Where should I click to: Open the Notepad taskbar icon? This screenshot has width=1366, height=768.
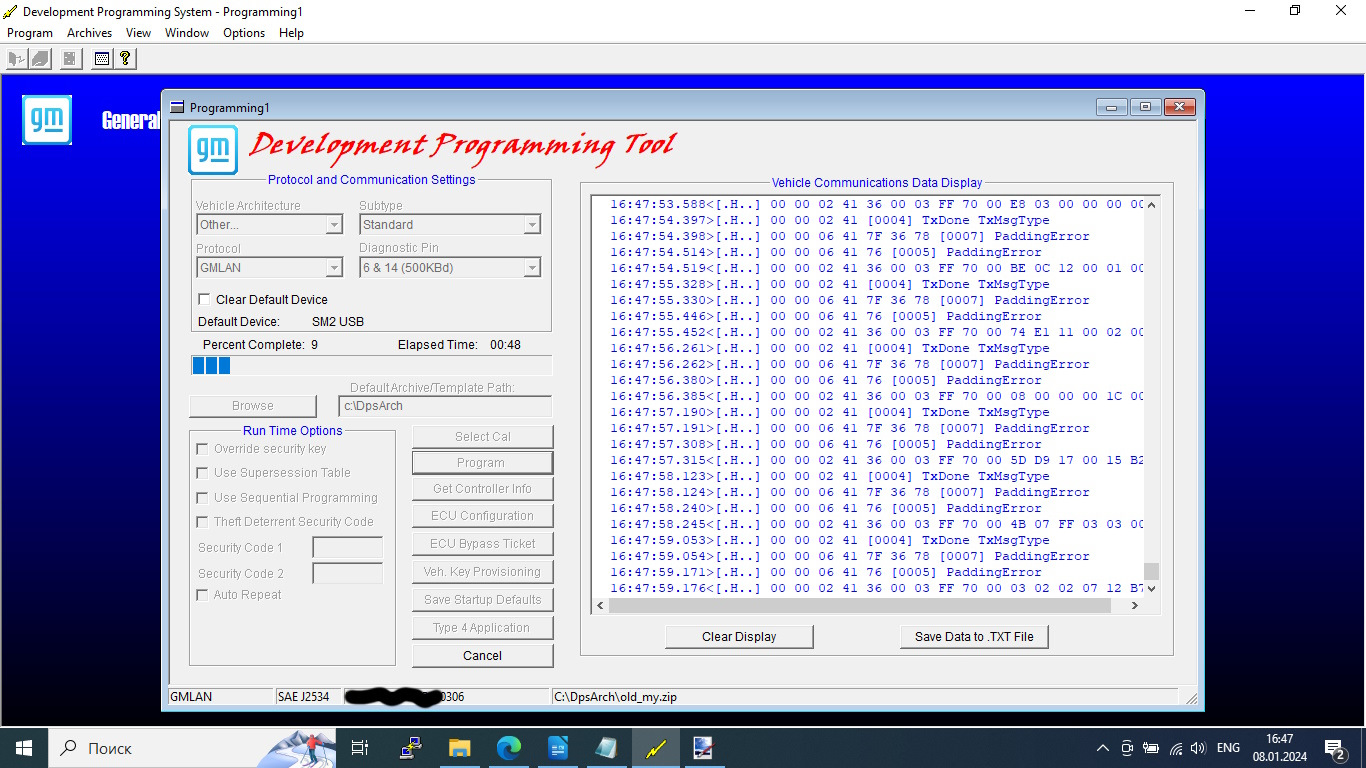606,748
